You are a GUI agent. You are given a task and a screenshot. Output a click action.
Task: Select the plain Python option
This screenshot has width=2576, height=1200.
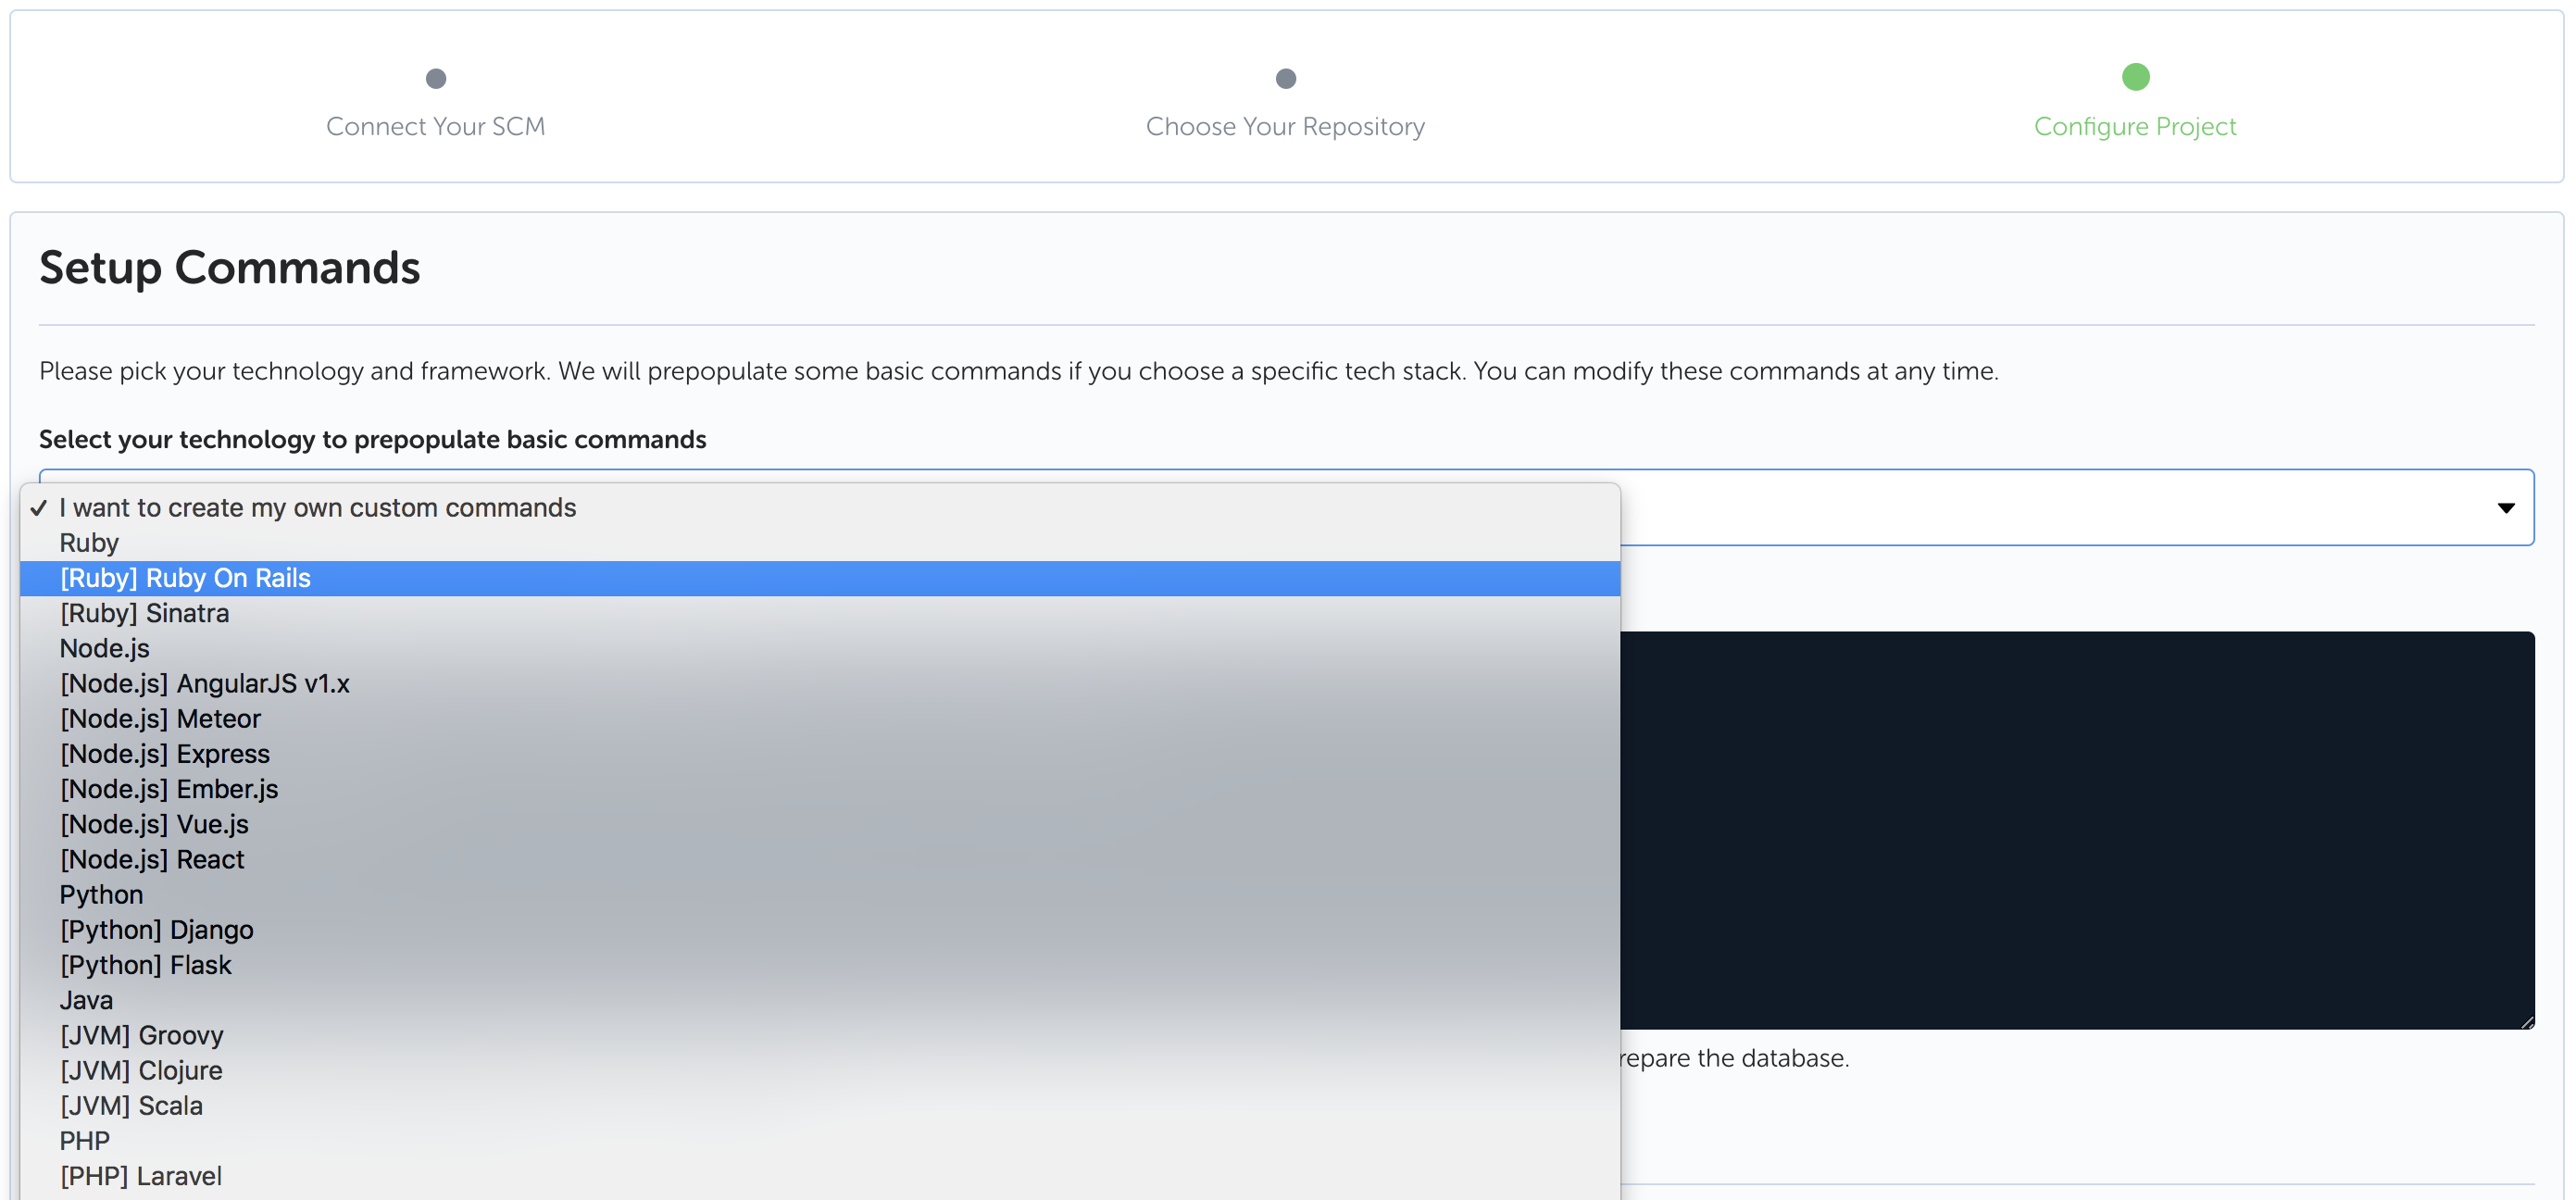coord(820,895)
